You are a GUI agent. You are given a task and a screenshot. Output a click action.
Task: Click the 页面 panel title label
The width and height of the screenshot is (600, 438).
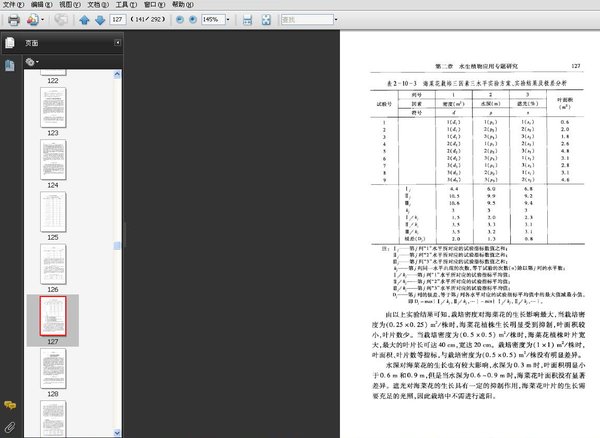coord(31,43)
